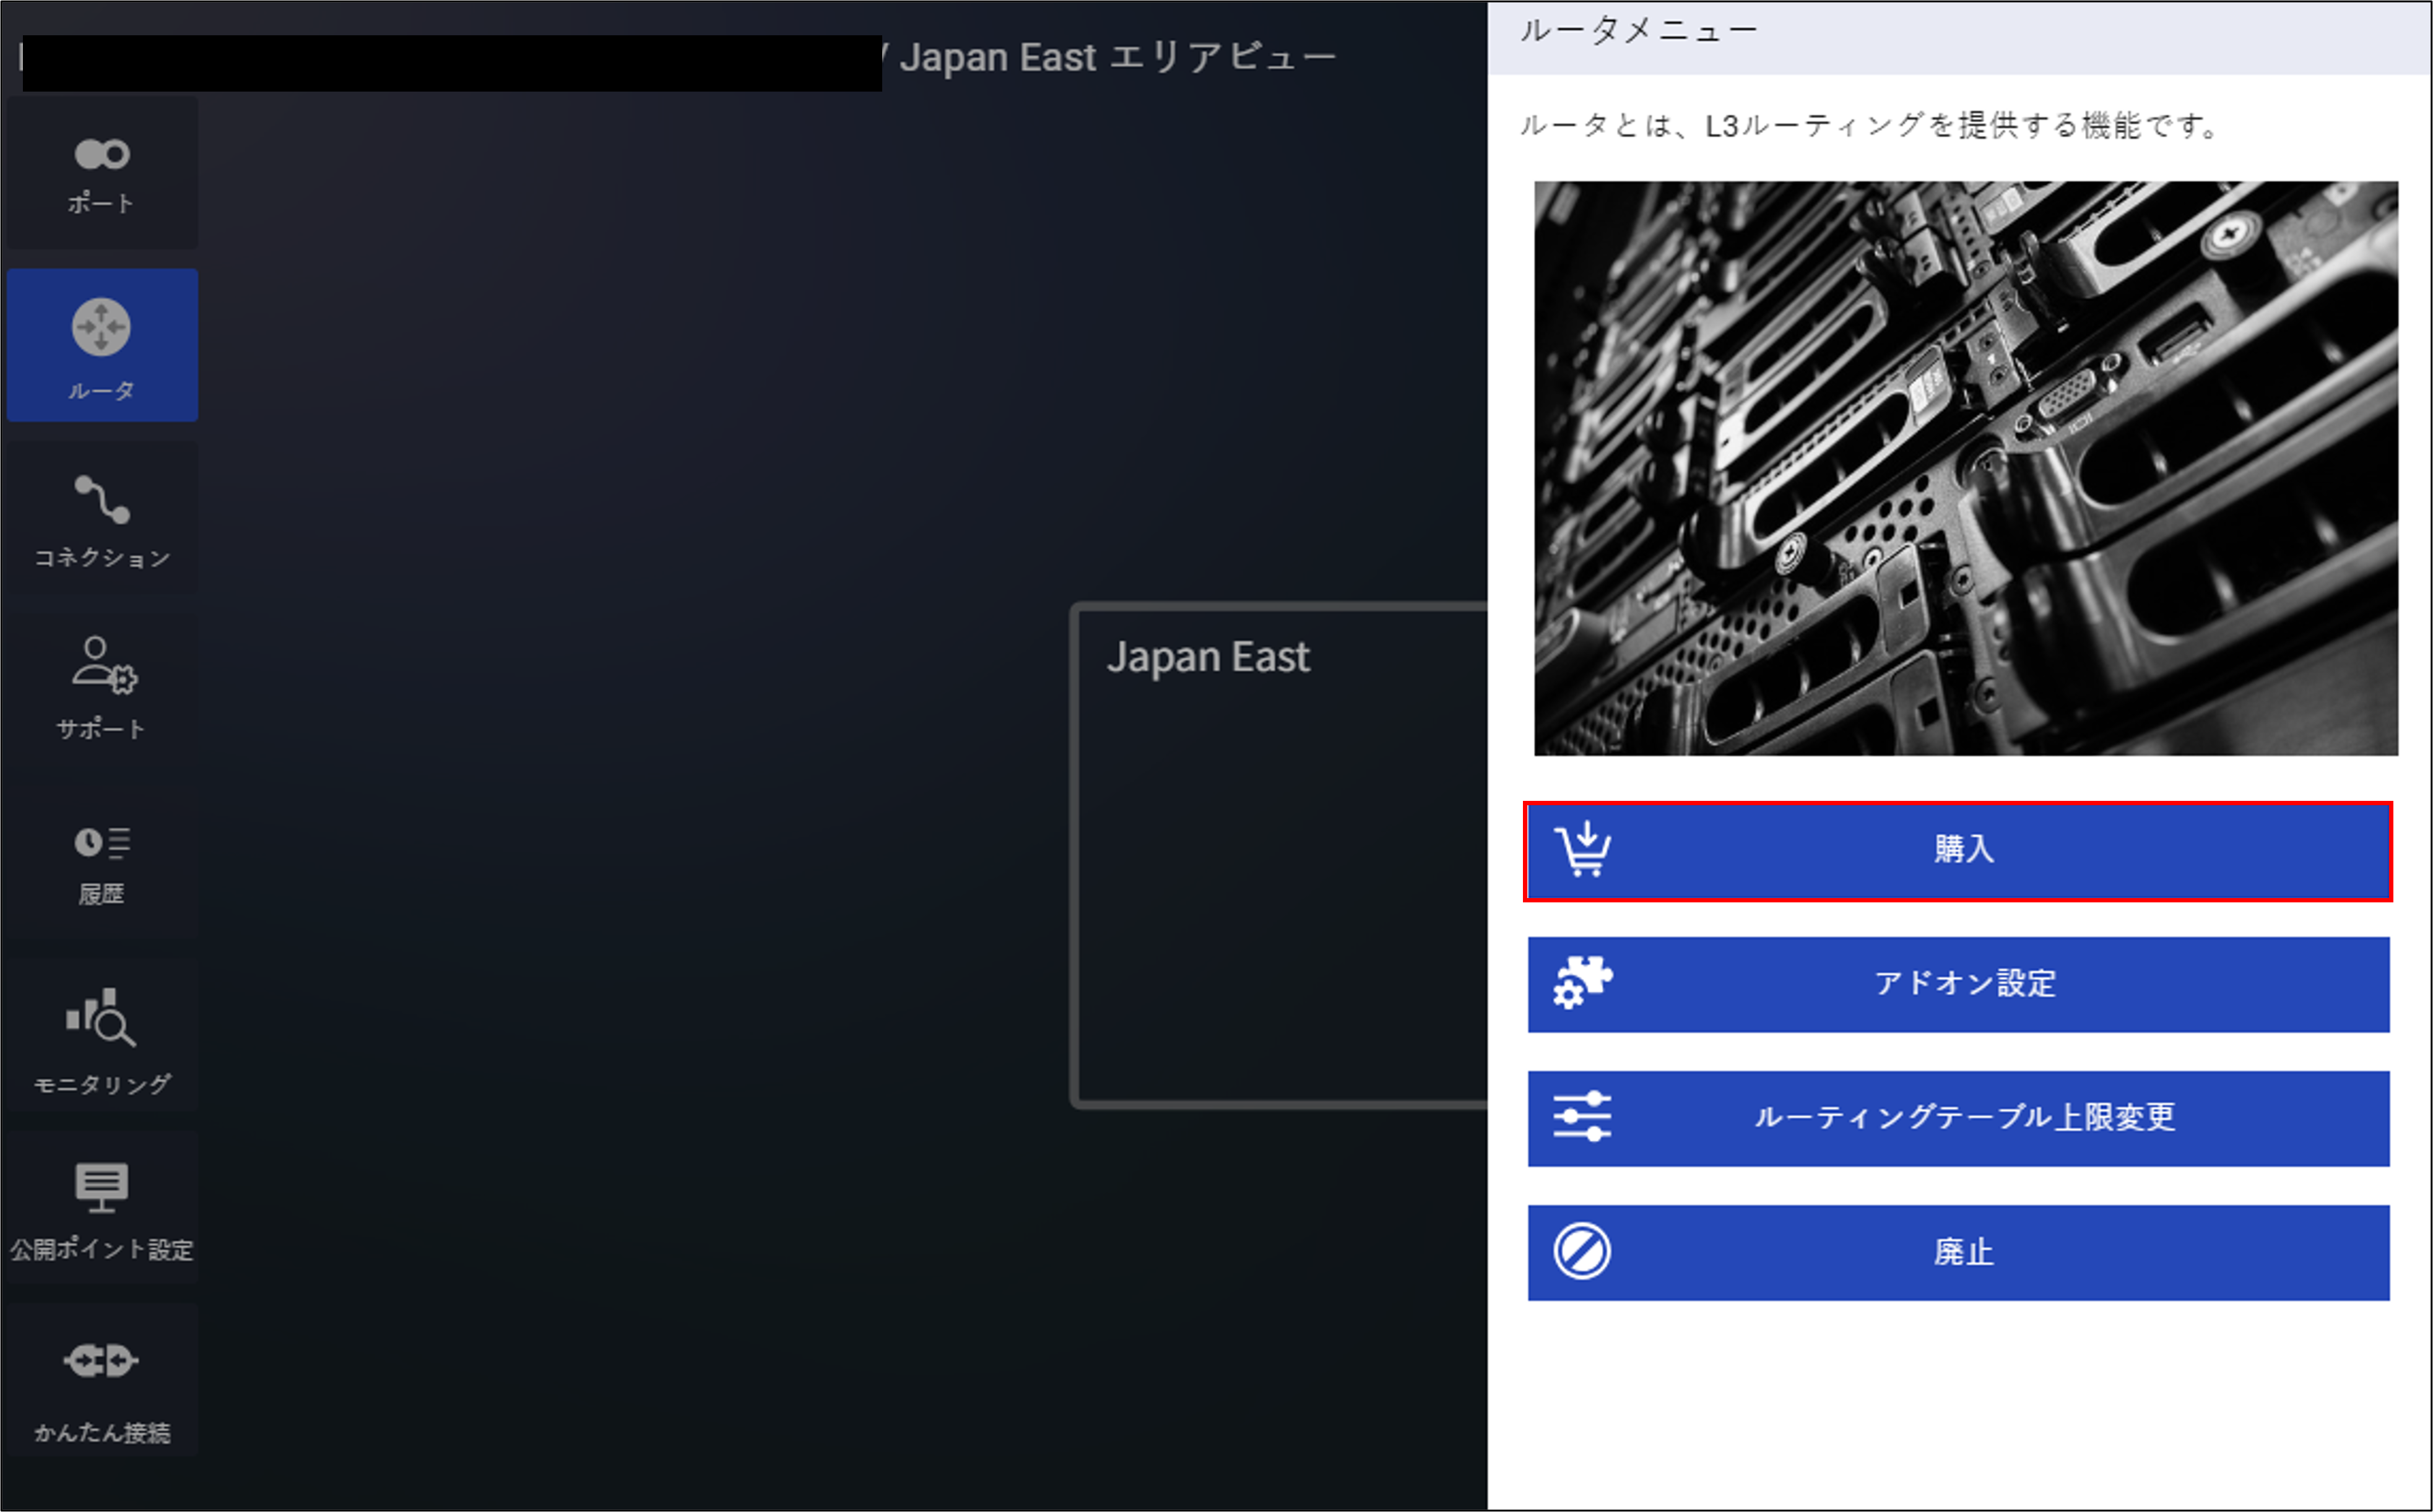The image size is (2433, 1512).
Task: Click the 購入 purchase button
Action: 1958,851
